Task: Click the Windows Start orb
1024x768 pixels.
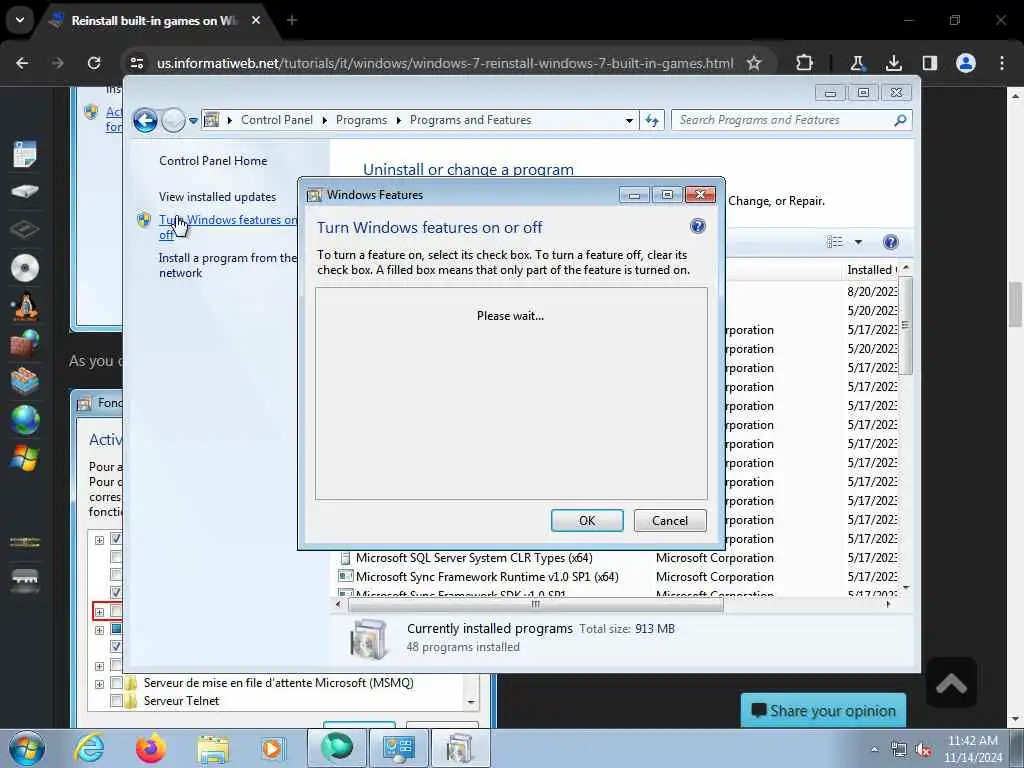Action: click(26, 748)
